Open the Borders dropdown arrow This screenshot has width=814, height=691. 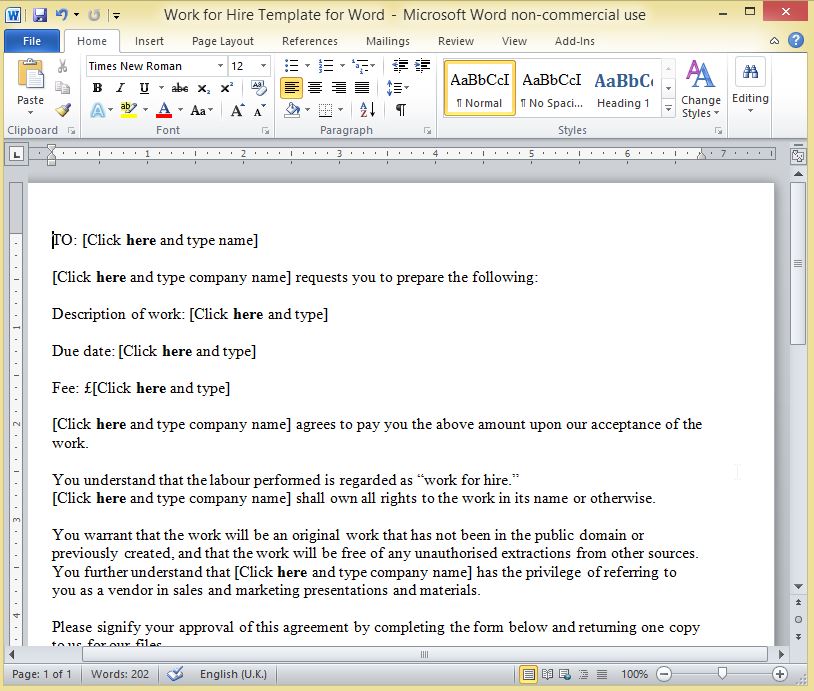coord(341,110)
